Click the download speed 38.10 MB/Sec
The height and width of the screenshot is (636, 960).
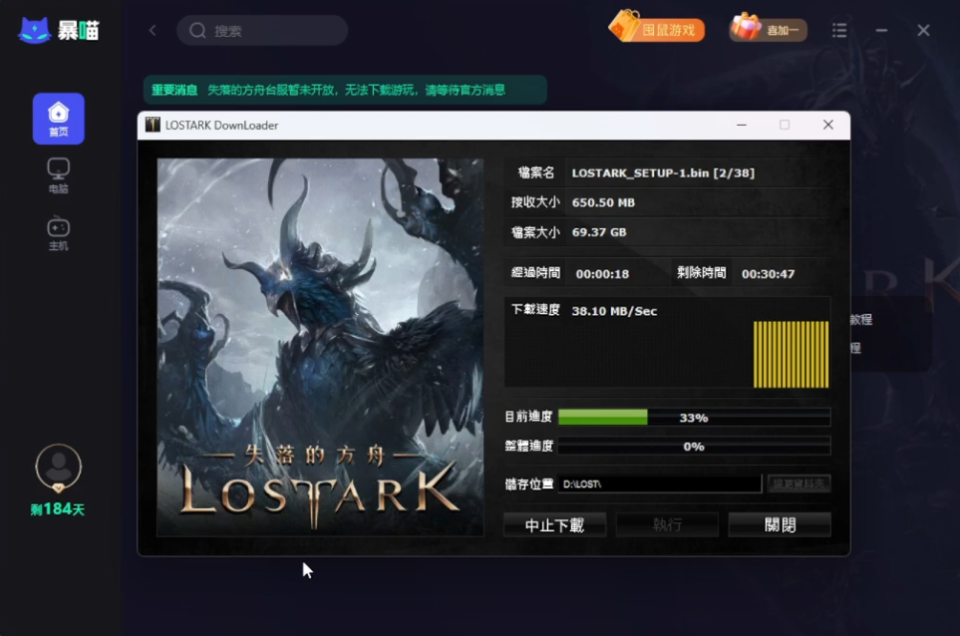pos(614,311)
